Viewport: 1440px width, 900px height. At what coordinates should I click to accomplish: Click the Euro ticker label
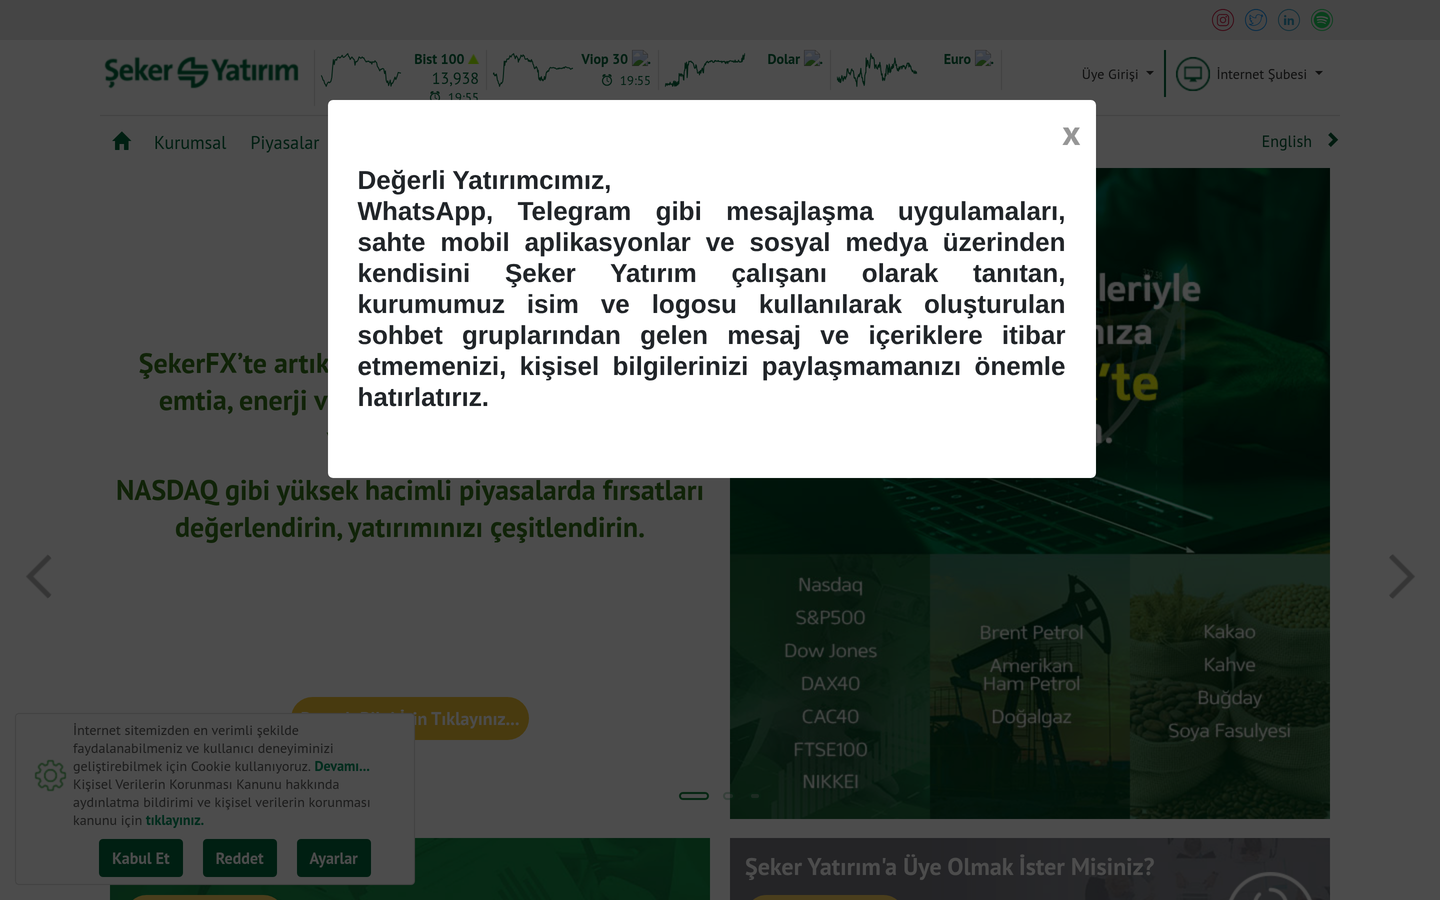[x=957, y=60]
